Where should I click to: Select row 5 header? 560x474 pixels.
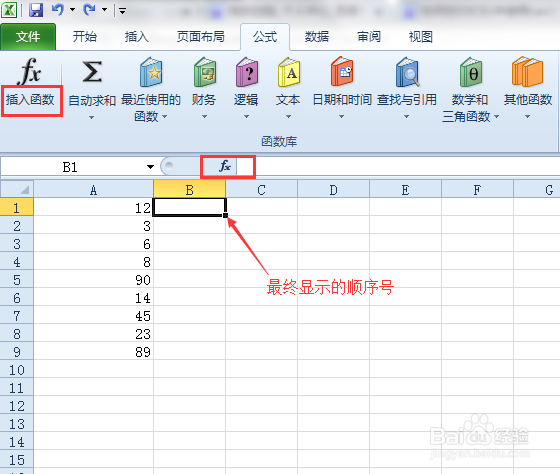pyautogui.click(x=17, y=279)
